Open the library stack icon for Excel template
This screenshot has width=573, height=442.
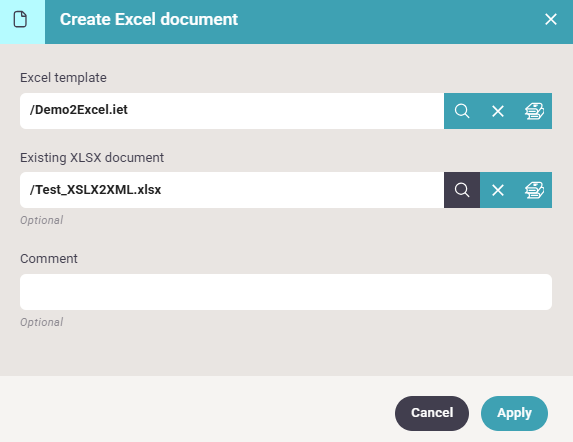pos(534,111)
